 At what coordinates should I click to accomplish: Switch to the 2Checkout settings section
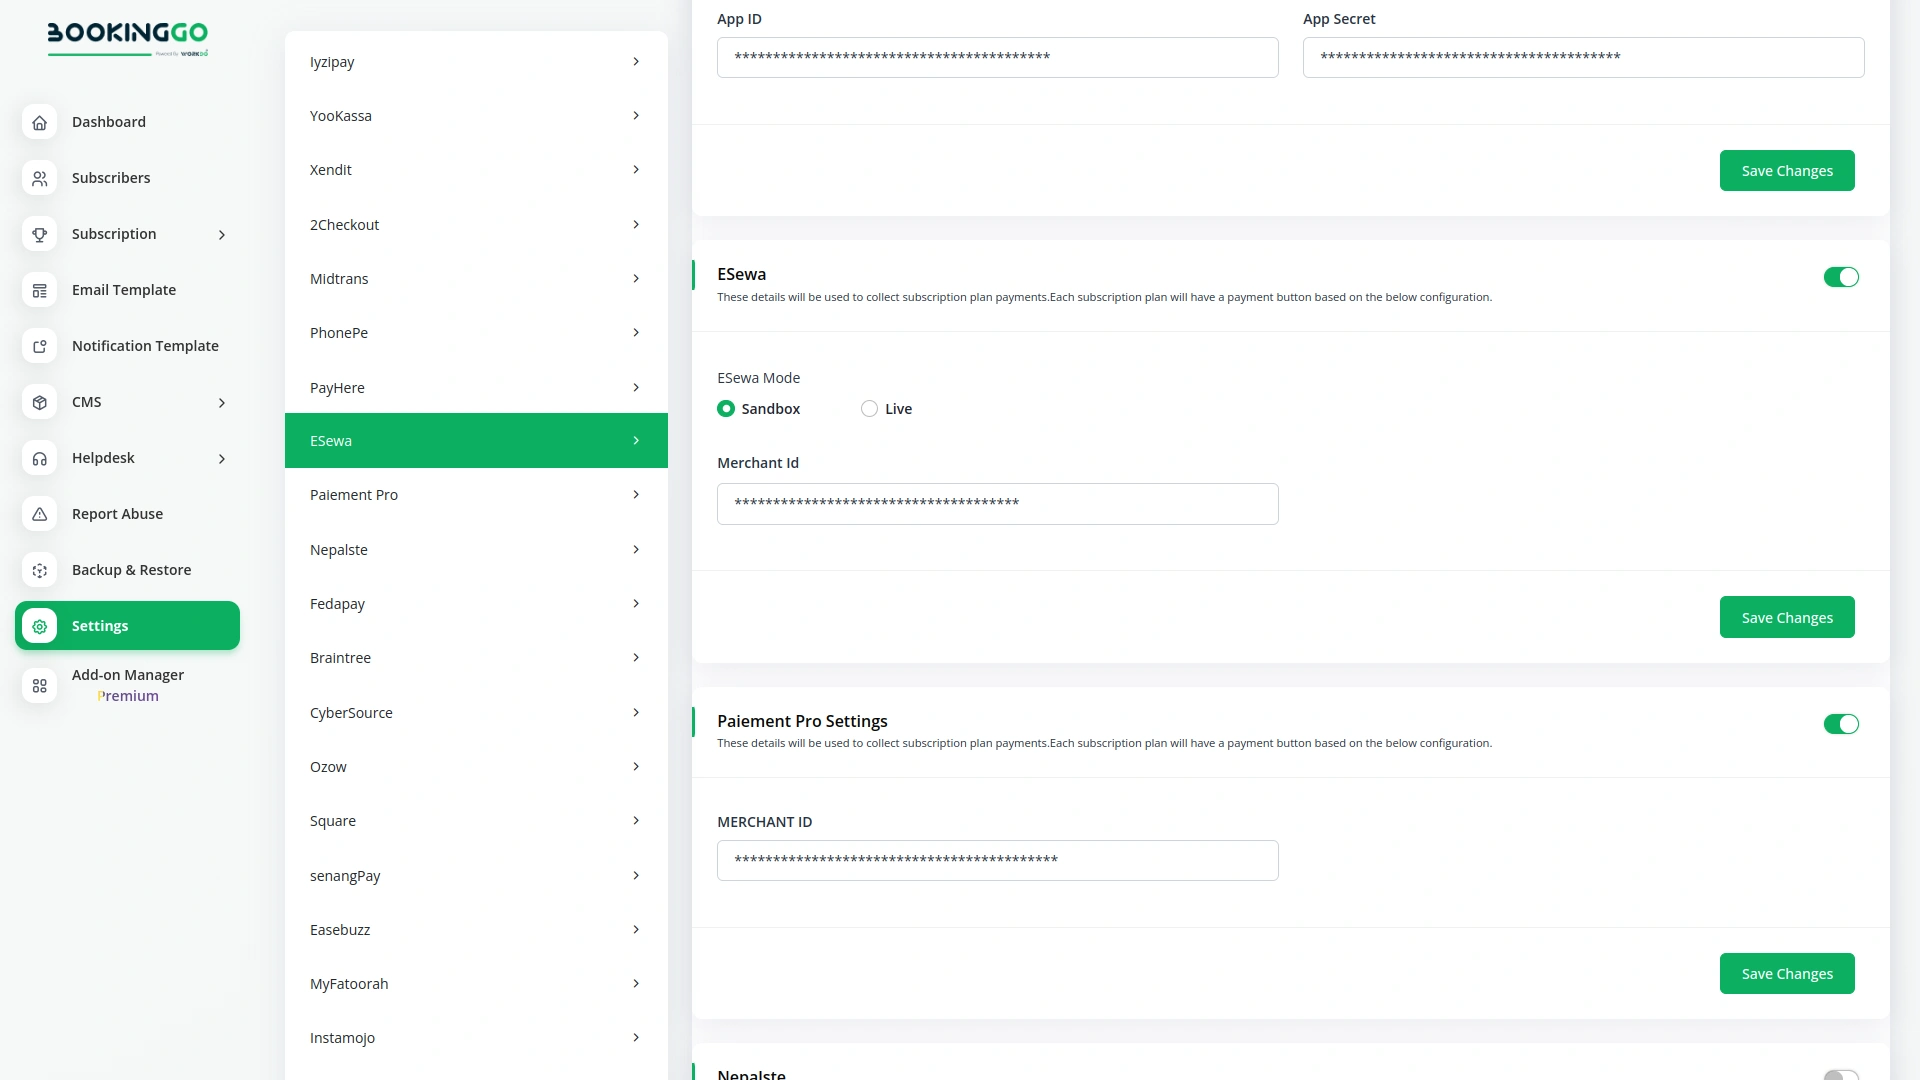(x=476, y=224)
